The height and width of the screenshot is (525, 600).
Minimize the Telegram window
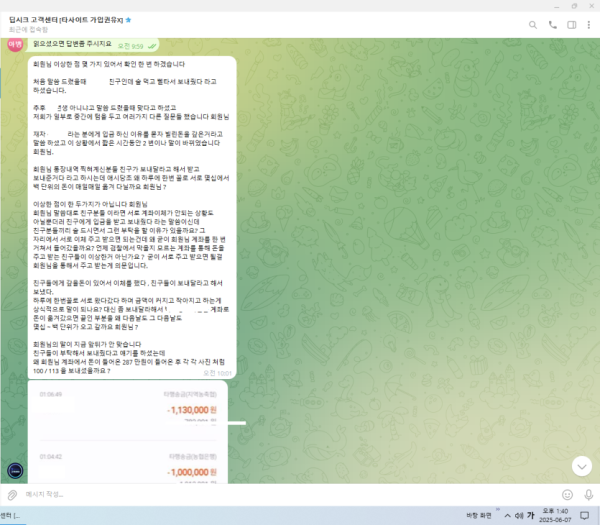point(557,6)
